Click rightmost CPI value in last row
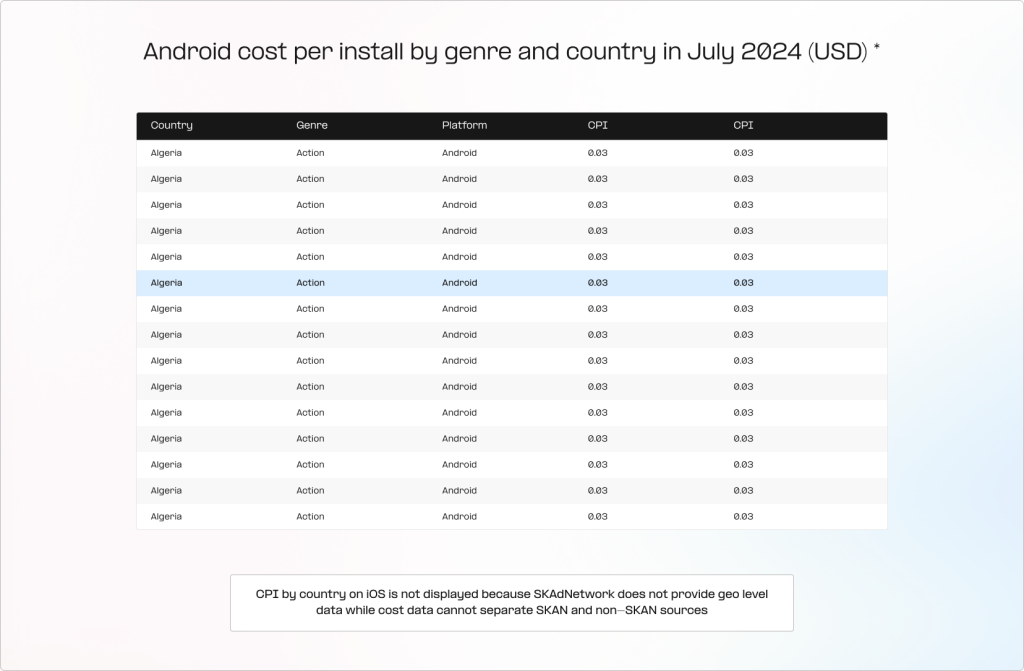The image size is (1024, 671). point(743,517)
